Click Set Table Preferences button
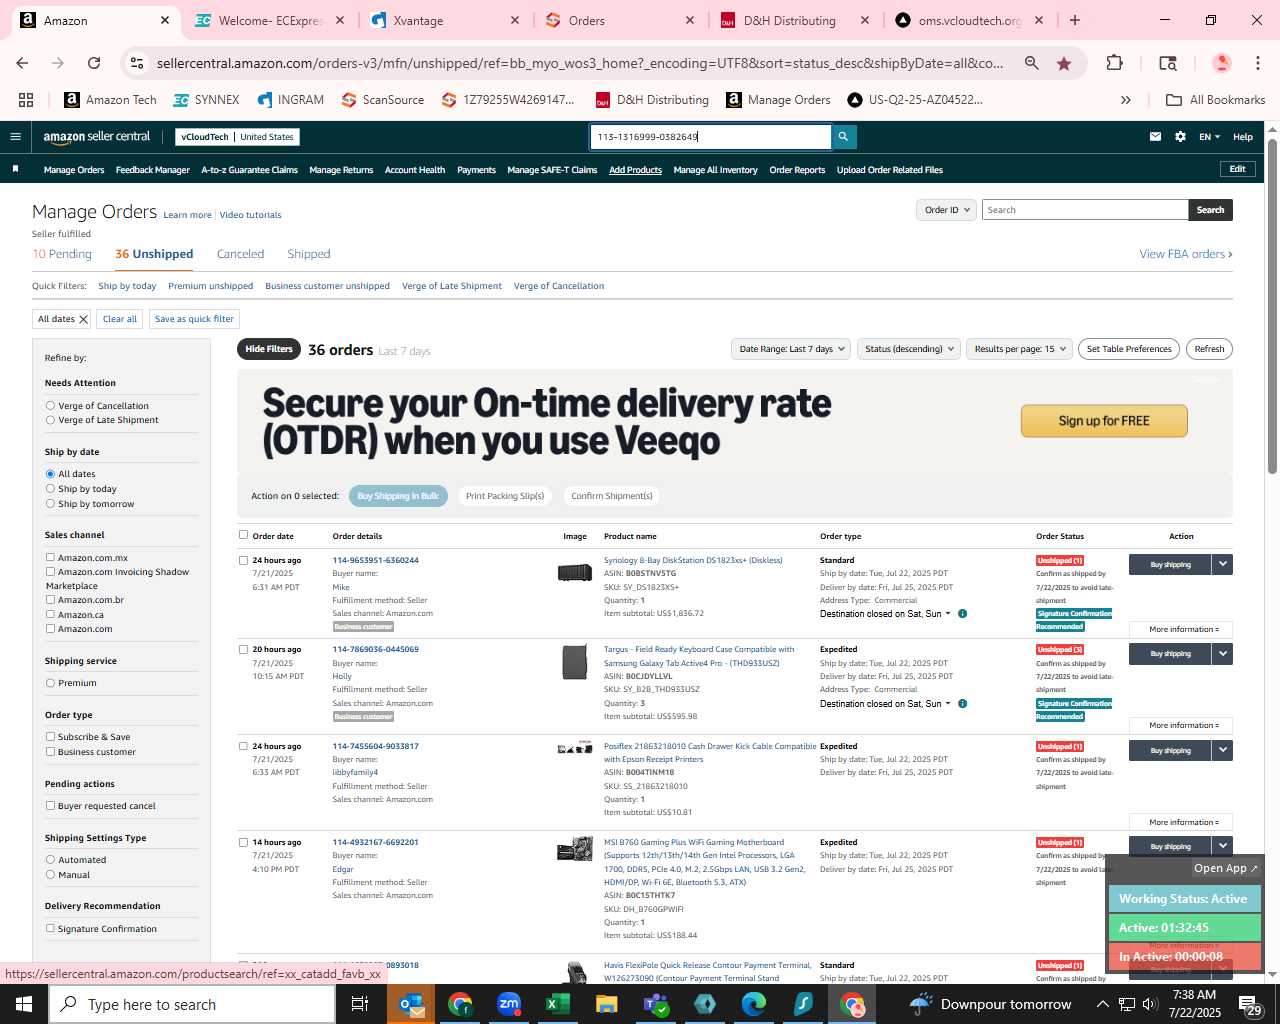 (x=1129, y=349)
